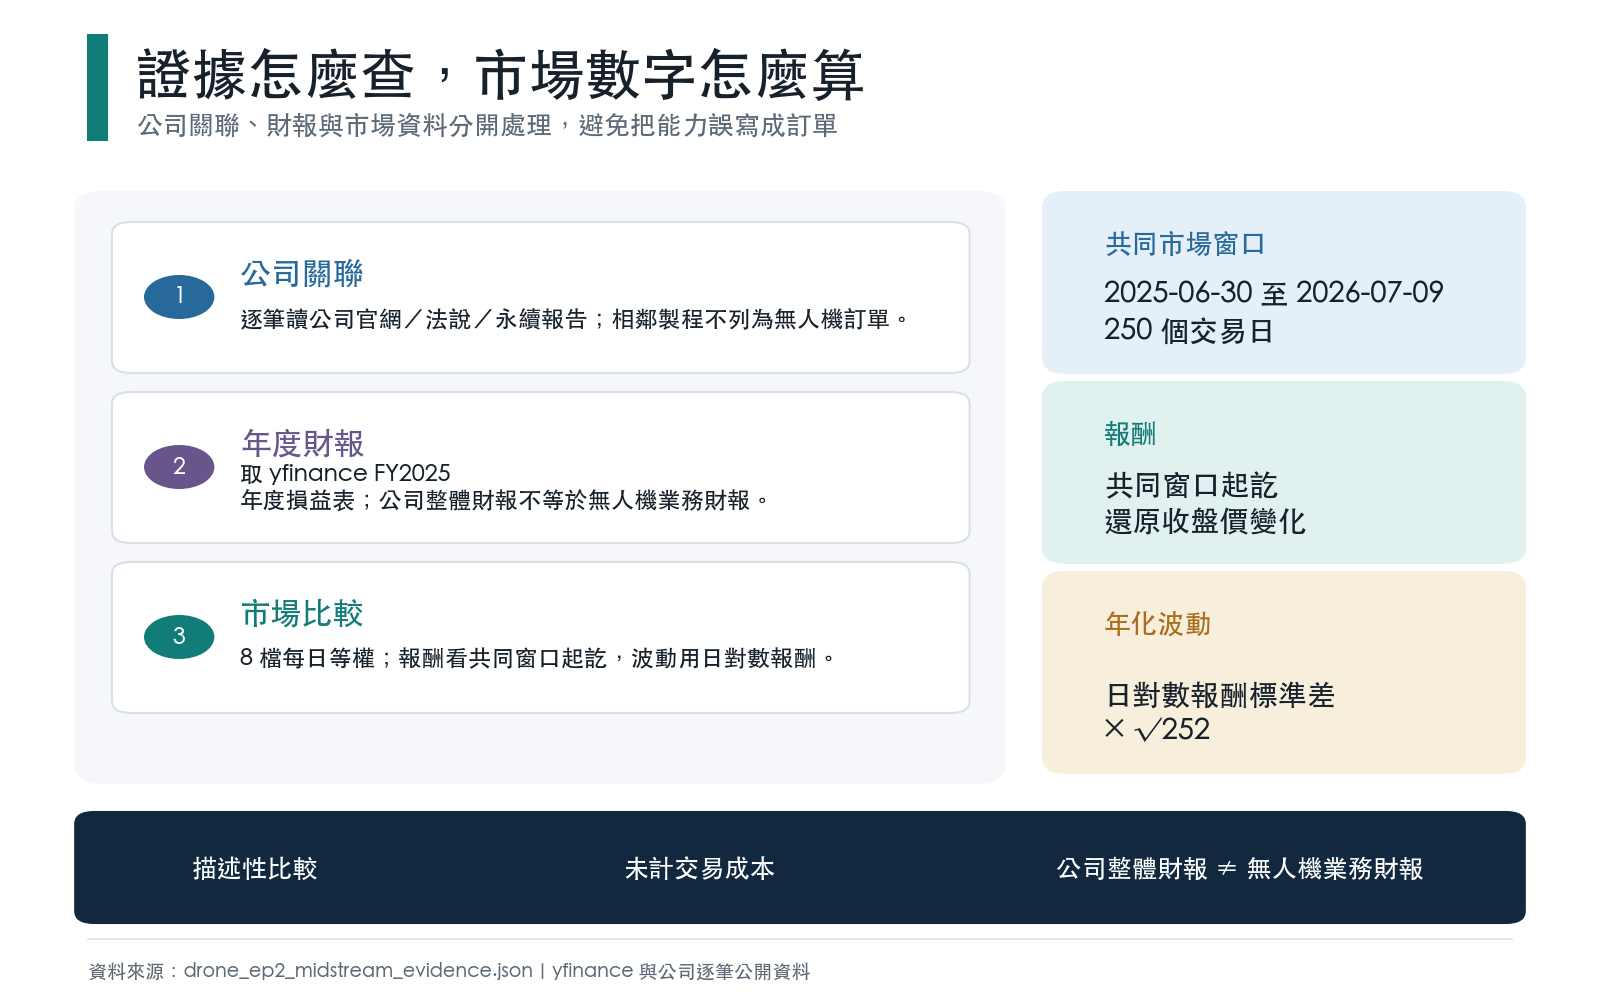The image size is (1600, 1000).
Task: Click the teal number 3 badge
Action: point(179,637)
